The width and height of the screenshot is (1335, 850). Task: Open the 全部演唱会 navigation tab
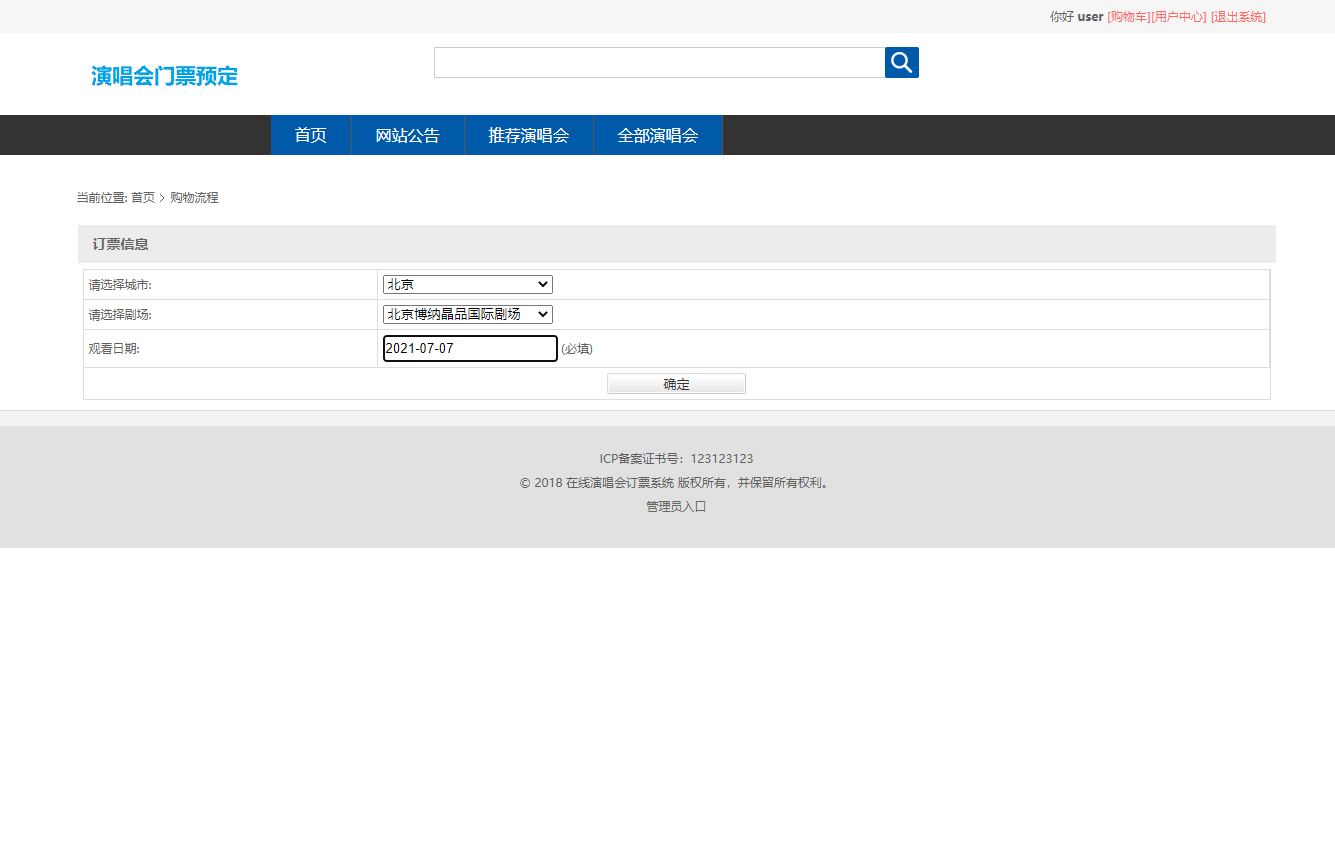657,135
